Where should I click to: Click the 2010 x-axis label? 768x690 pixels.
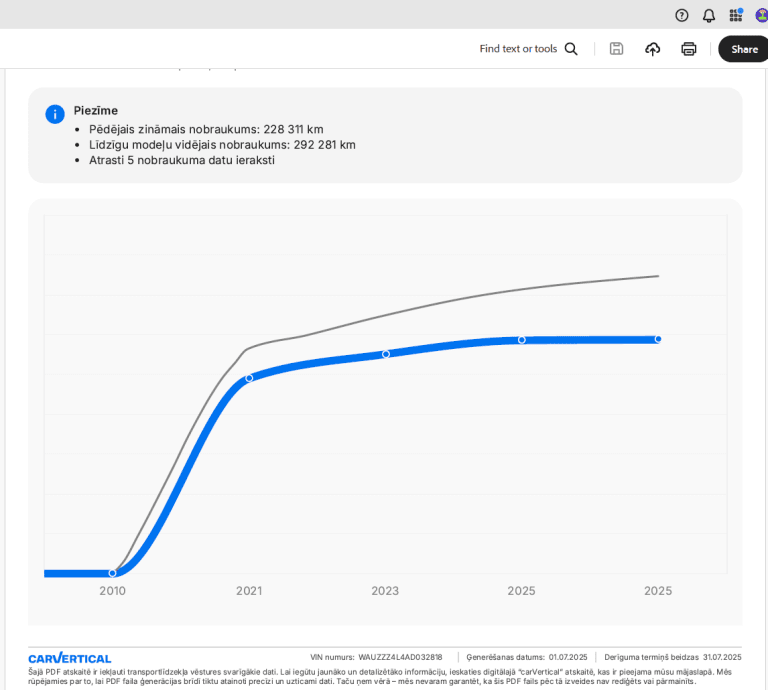click(x=112, y=591)
